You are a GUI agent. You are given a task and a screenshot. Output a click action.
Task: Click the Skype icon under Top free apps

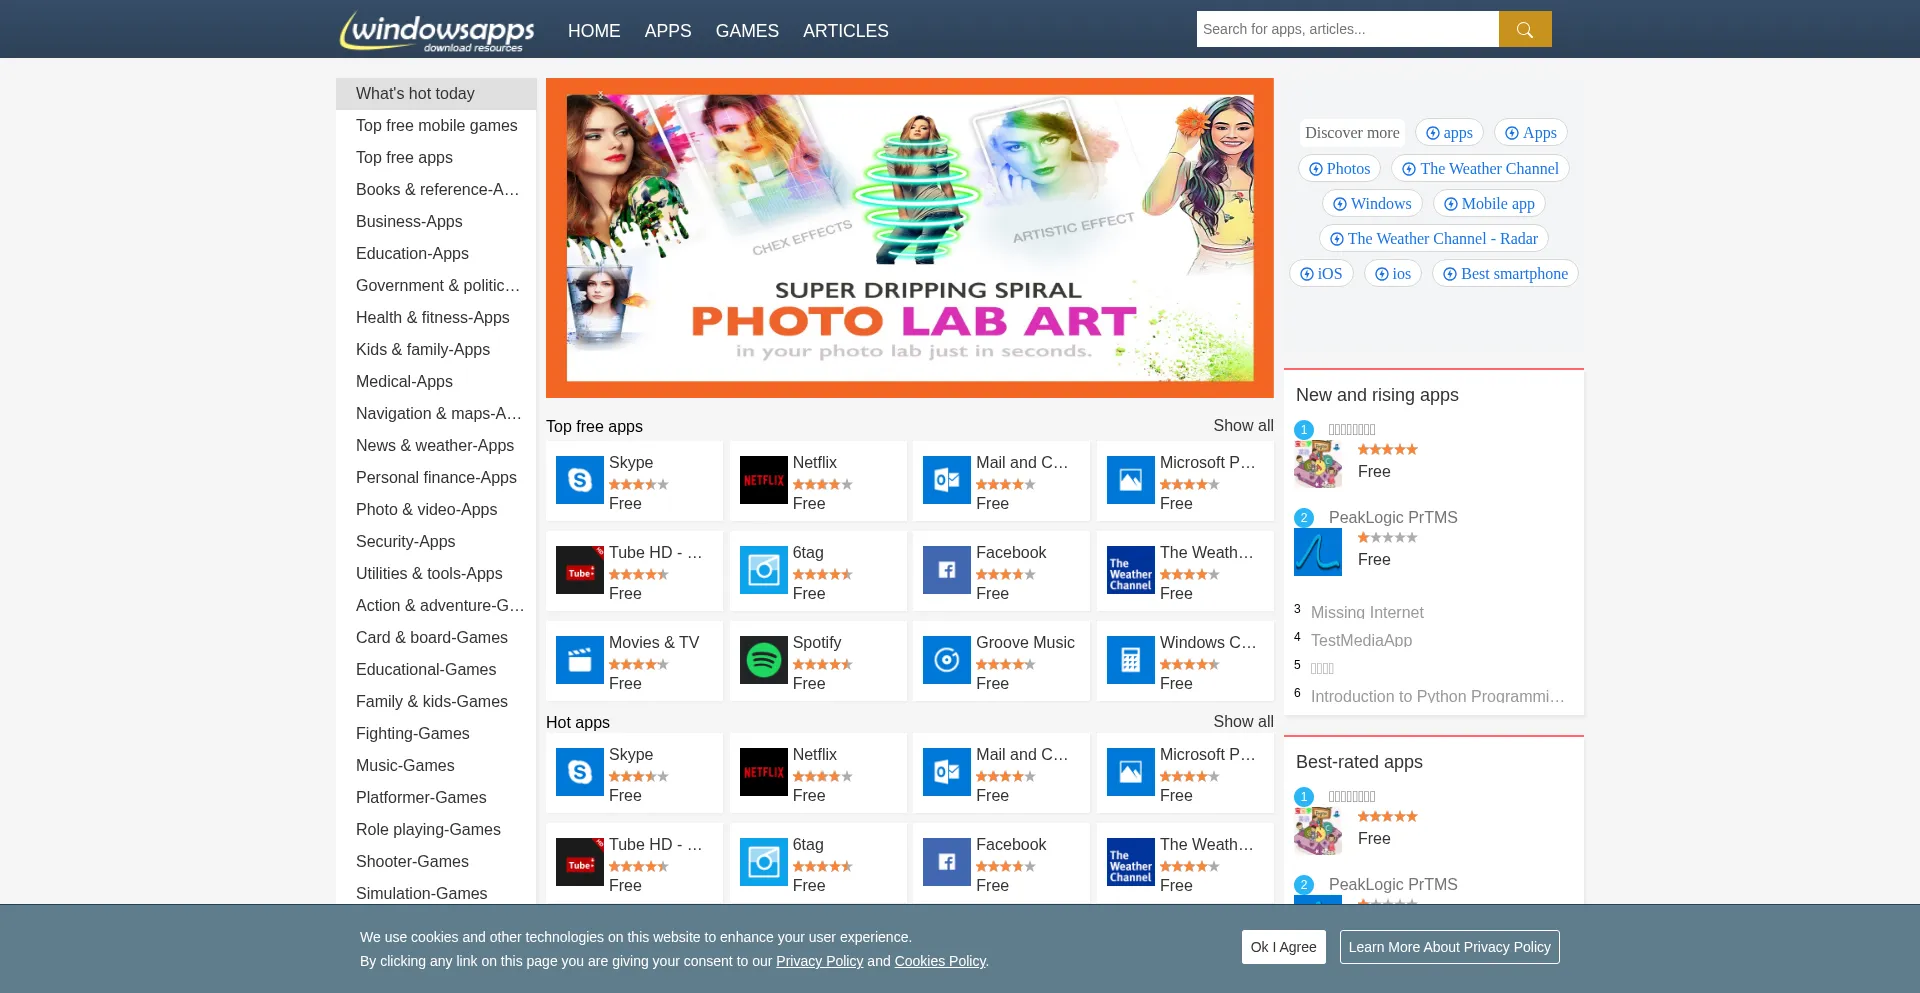click(579, 481)
